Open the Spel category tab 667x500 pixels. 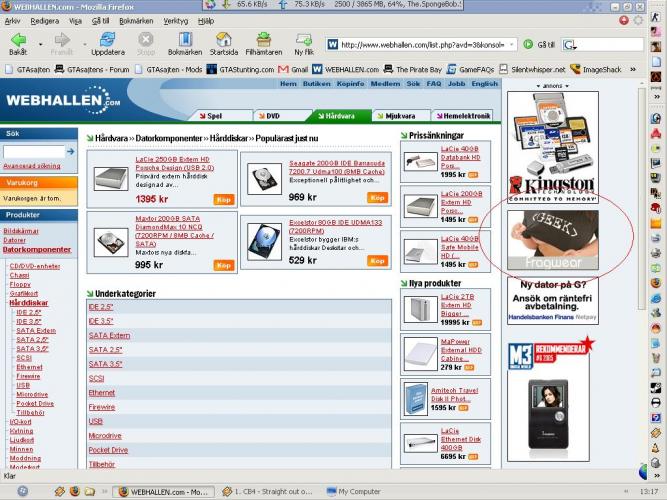(211, 116)
